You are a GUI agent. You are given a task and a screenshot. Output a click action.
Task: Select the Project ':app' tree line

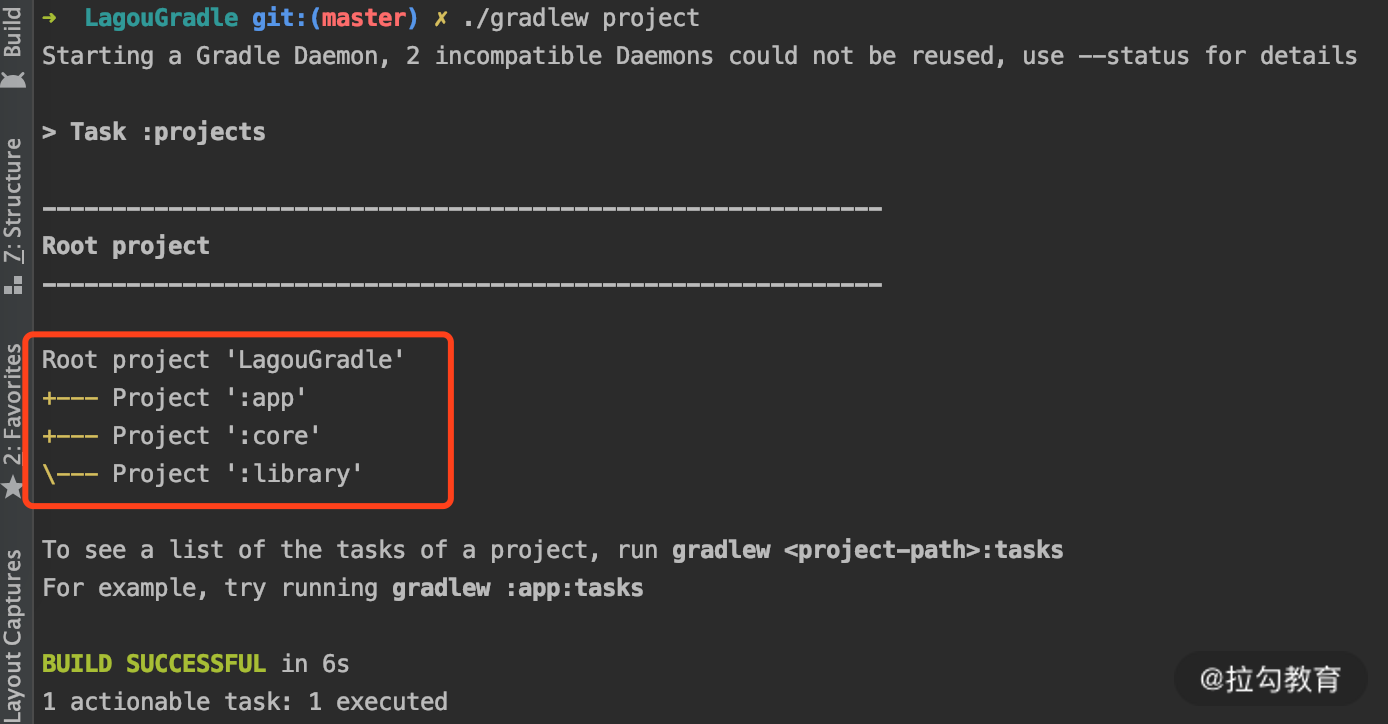click(174, 398)
